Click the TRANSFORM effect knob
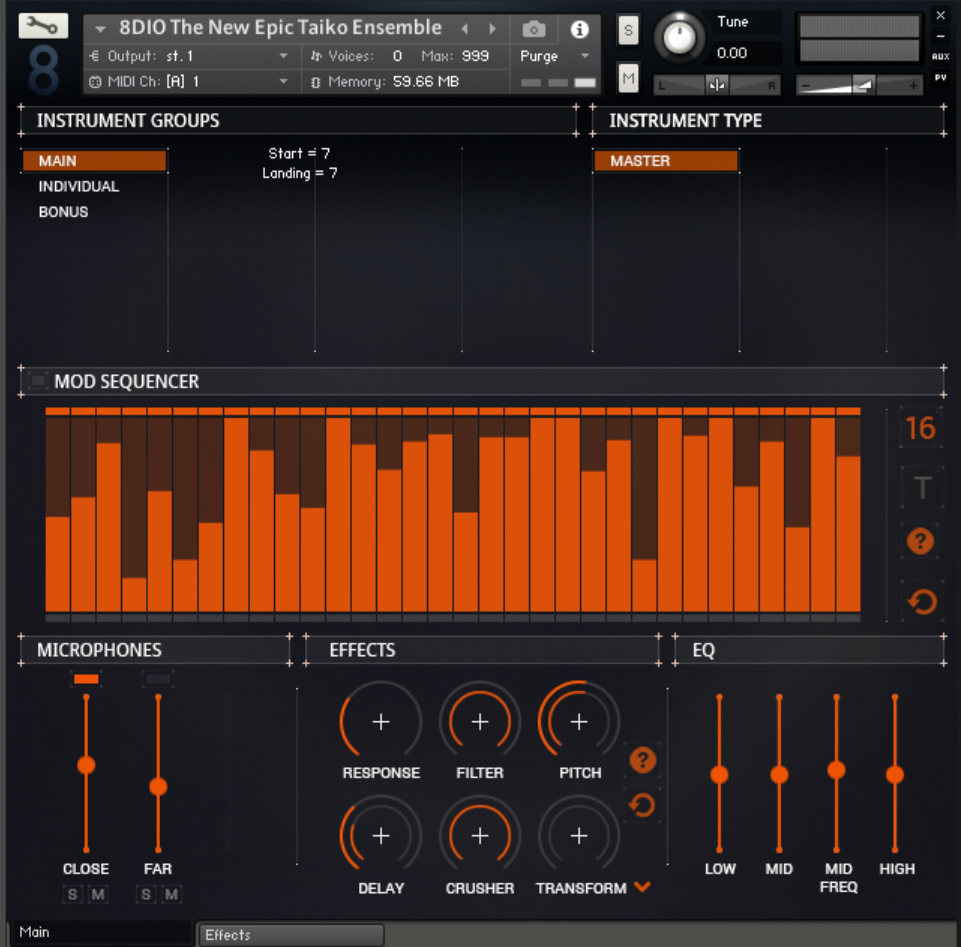This screenshot has width=961, height=947. pos(579,835)
